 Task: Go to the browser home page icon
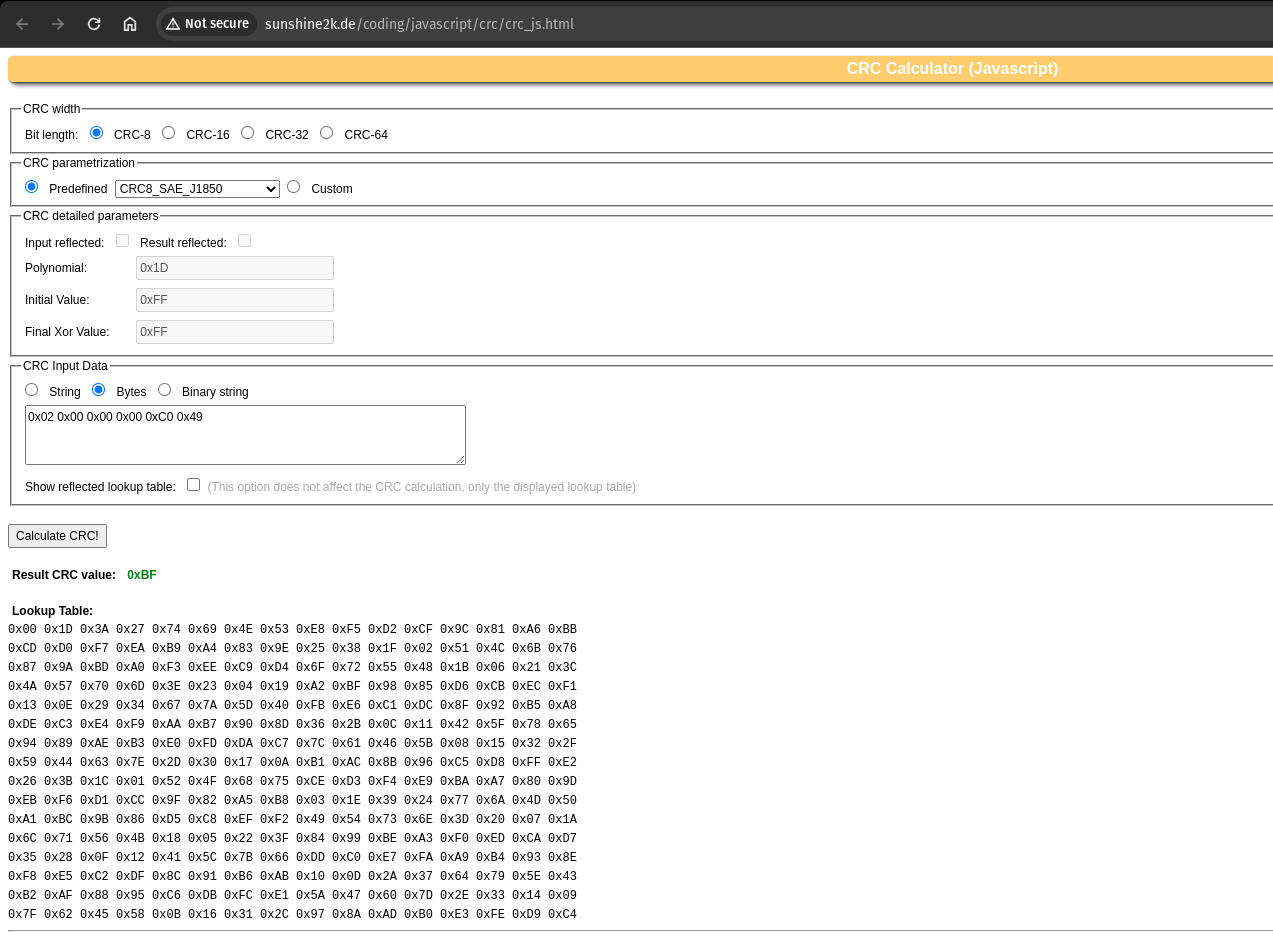(130, 24)
